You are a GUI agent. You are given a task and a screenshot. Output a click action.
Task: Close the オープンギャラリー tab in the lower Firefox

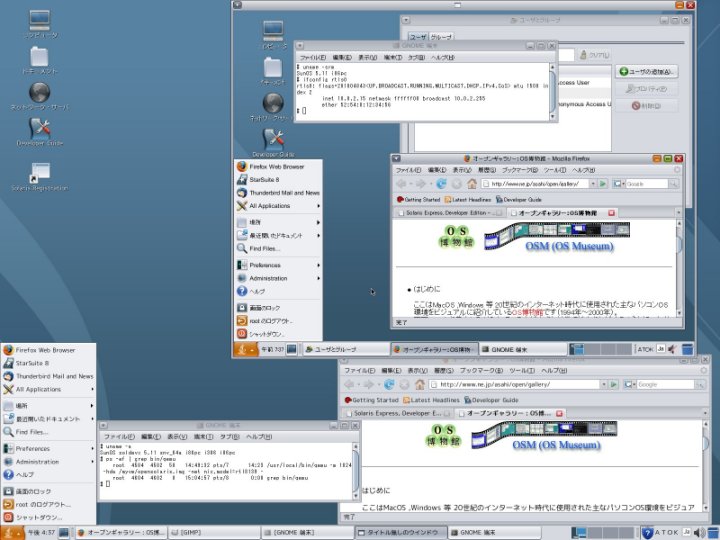559,413
